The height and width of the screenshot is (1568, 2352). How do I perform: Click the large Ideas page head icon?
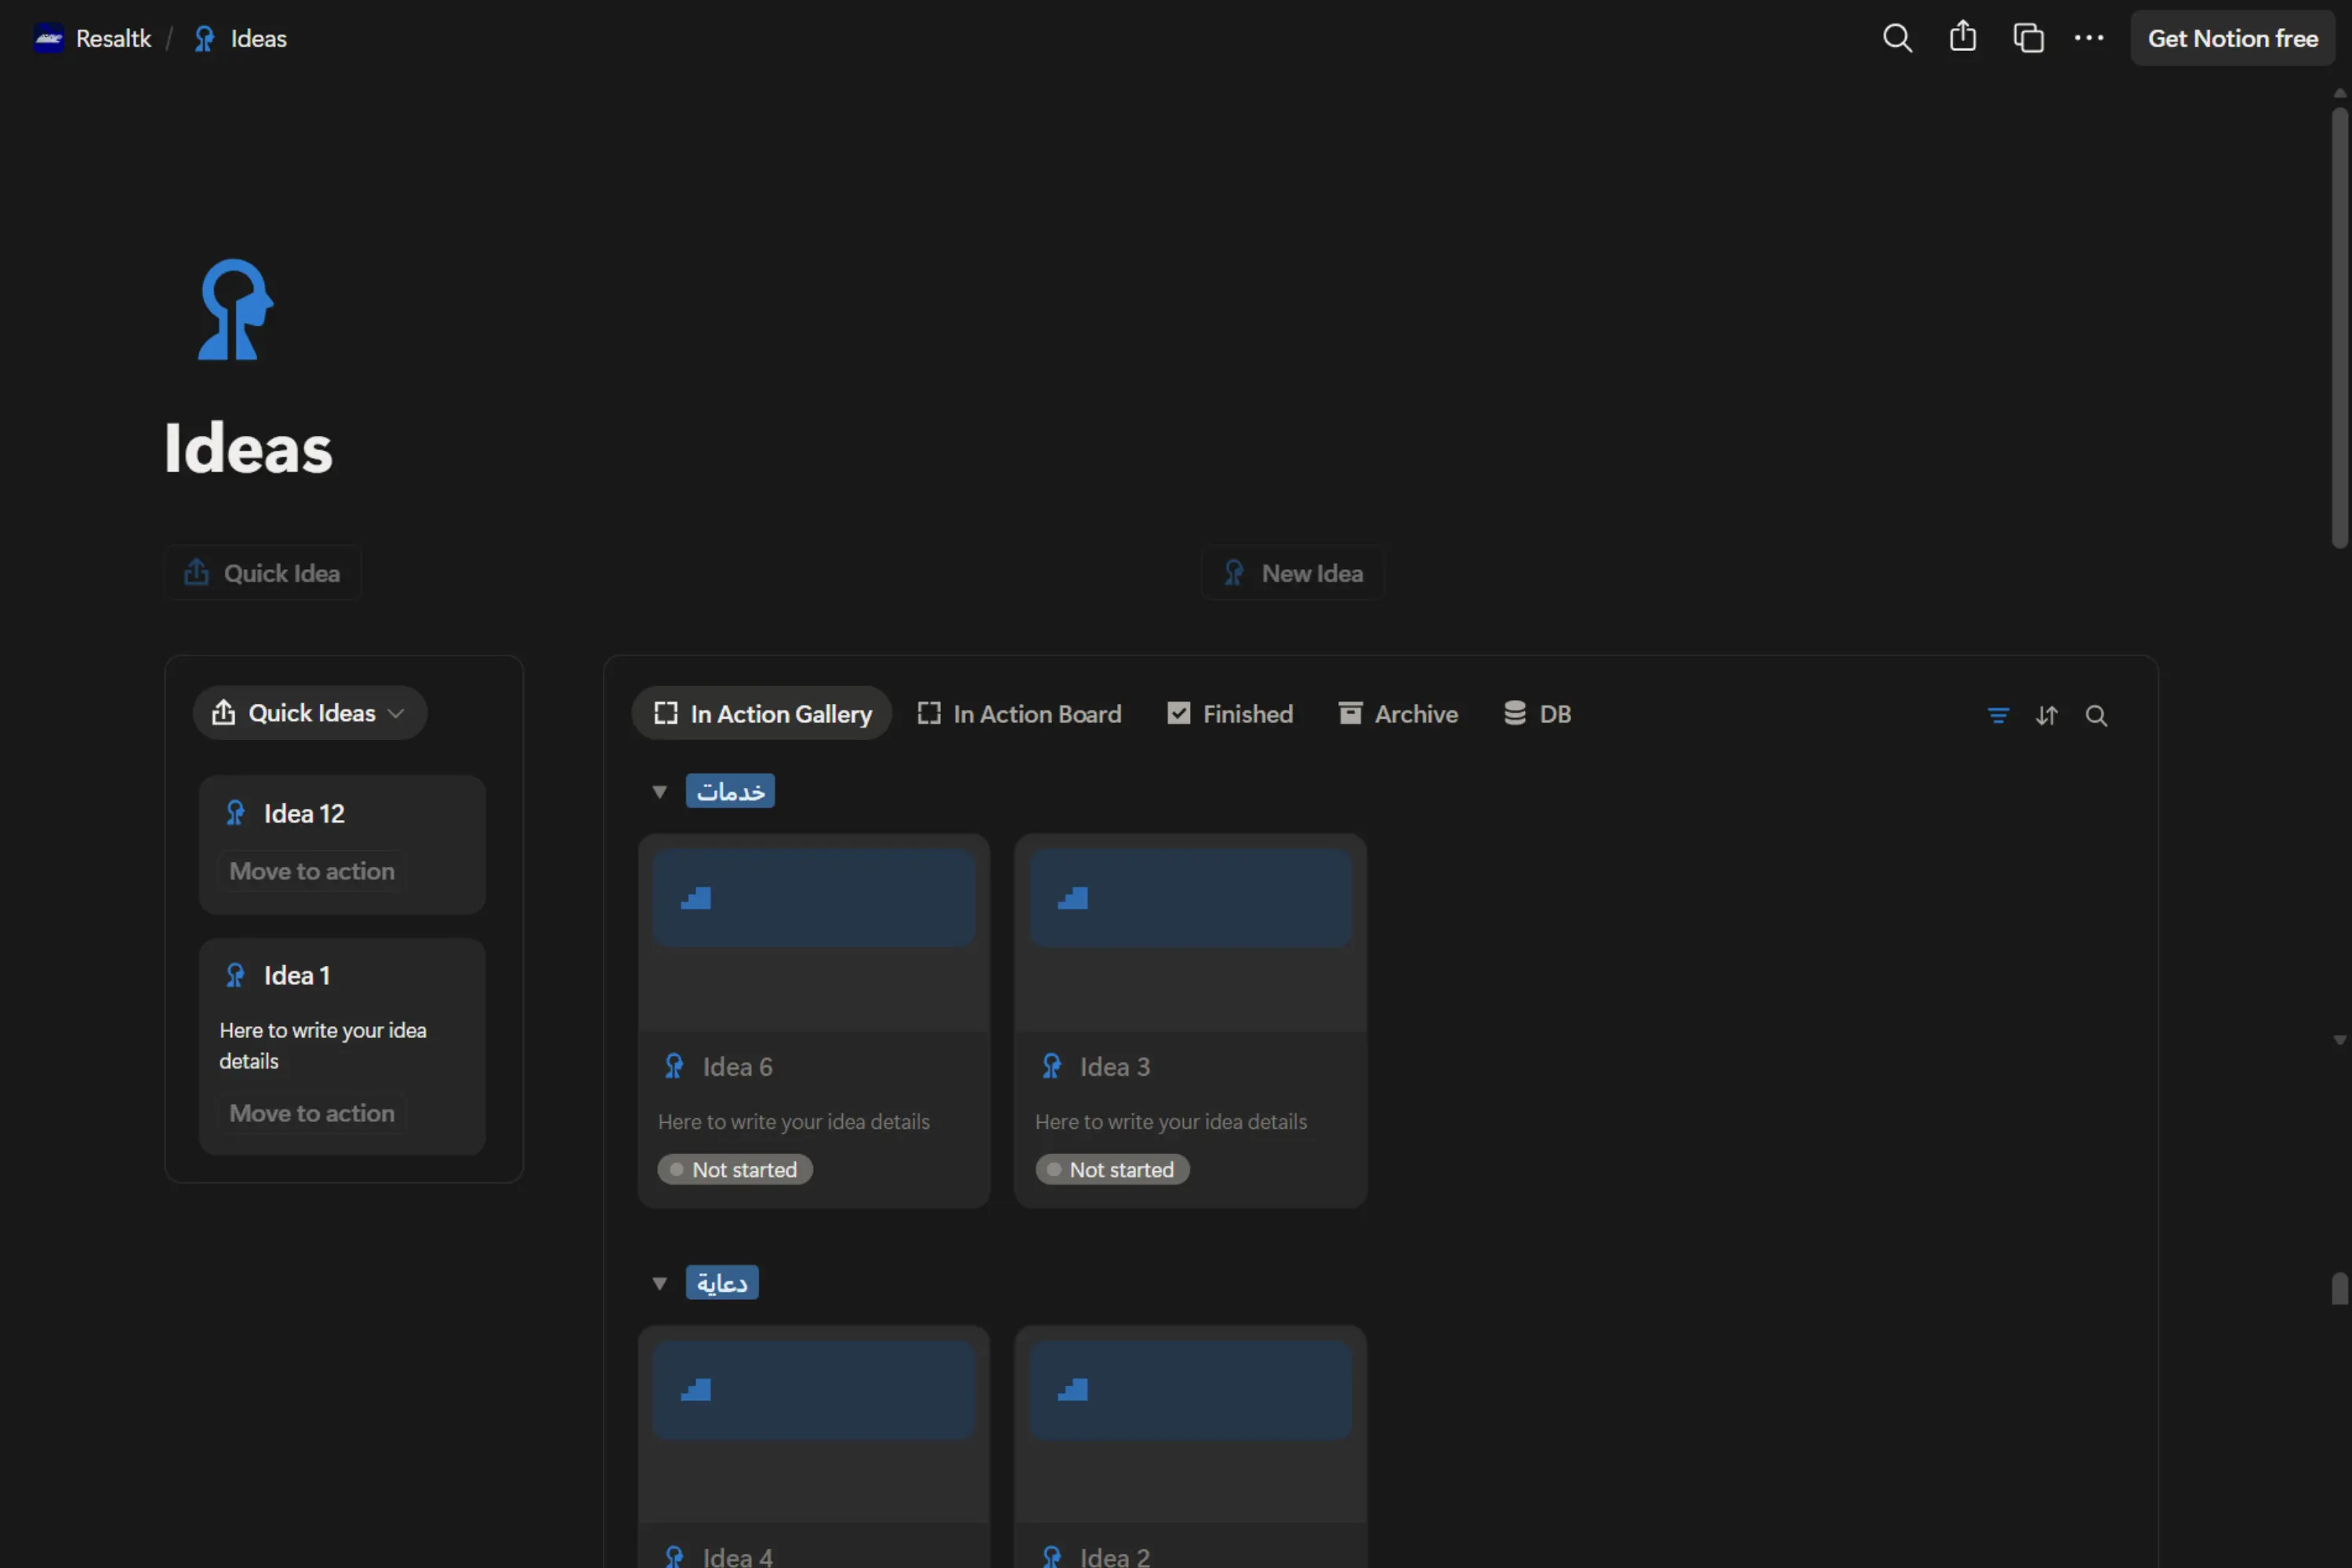[236, 309]
